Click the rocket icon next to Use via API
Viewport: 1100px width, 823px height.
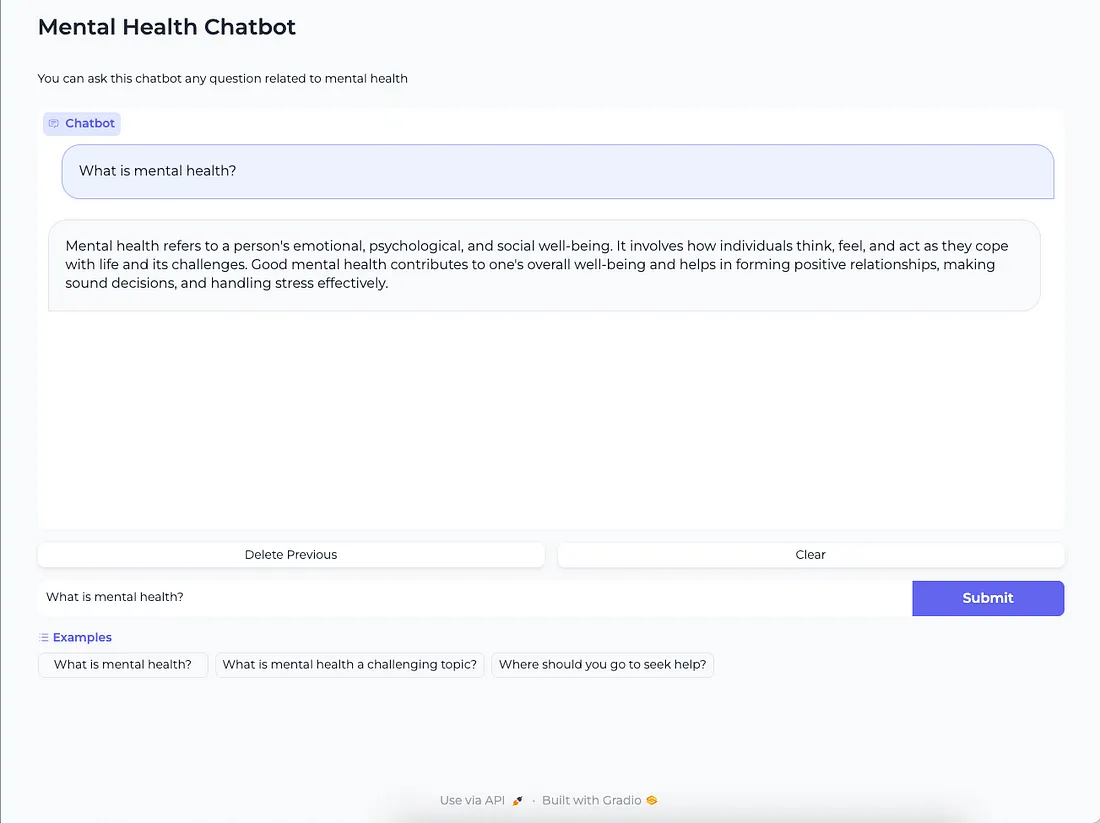coord(518,801)
